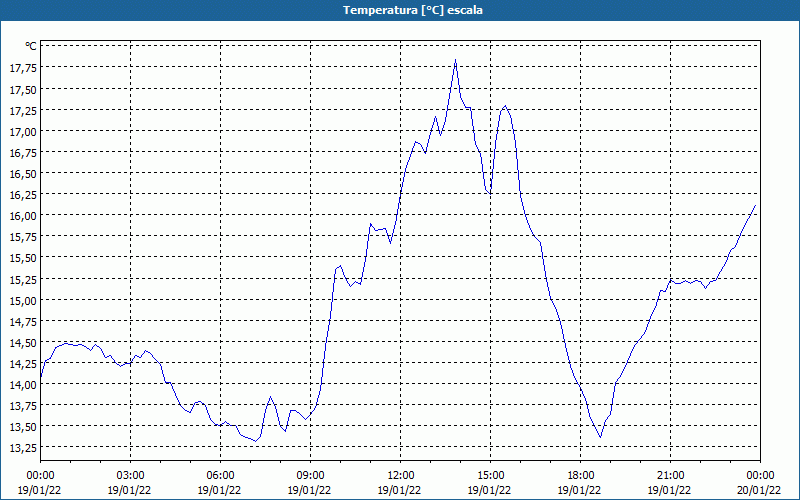The height and width of the screenshot is (500, 800).
Task: Click the 17,00 y-axis value
Action: (x=23, y=132)
